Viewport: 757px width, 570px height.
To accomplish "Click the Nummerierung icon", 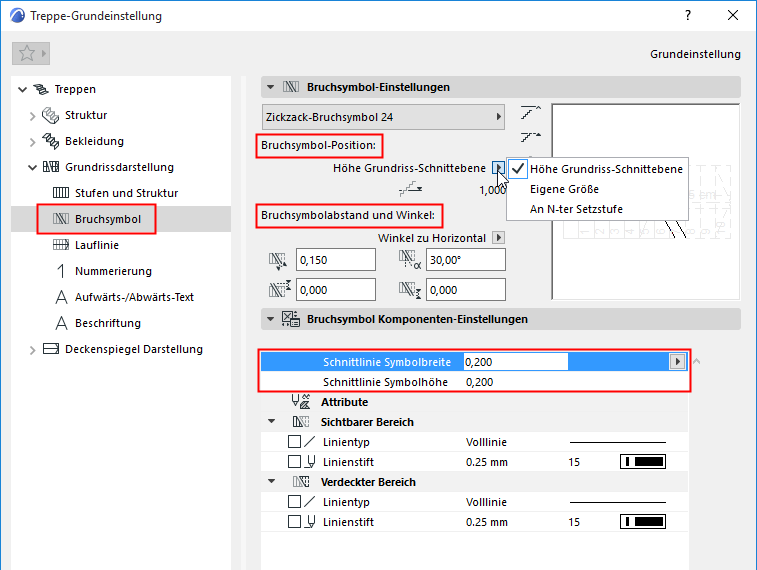I will (61, 271).
